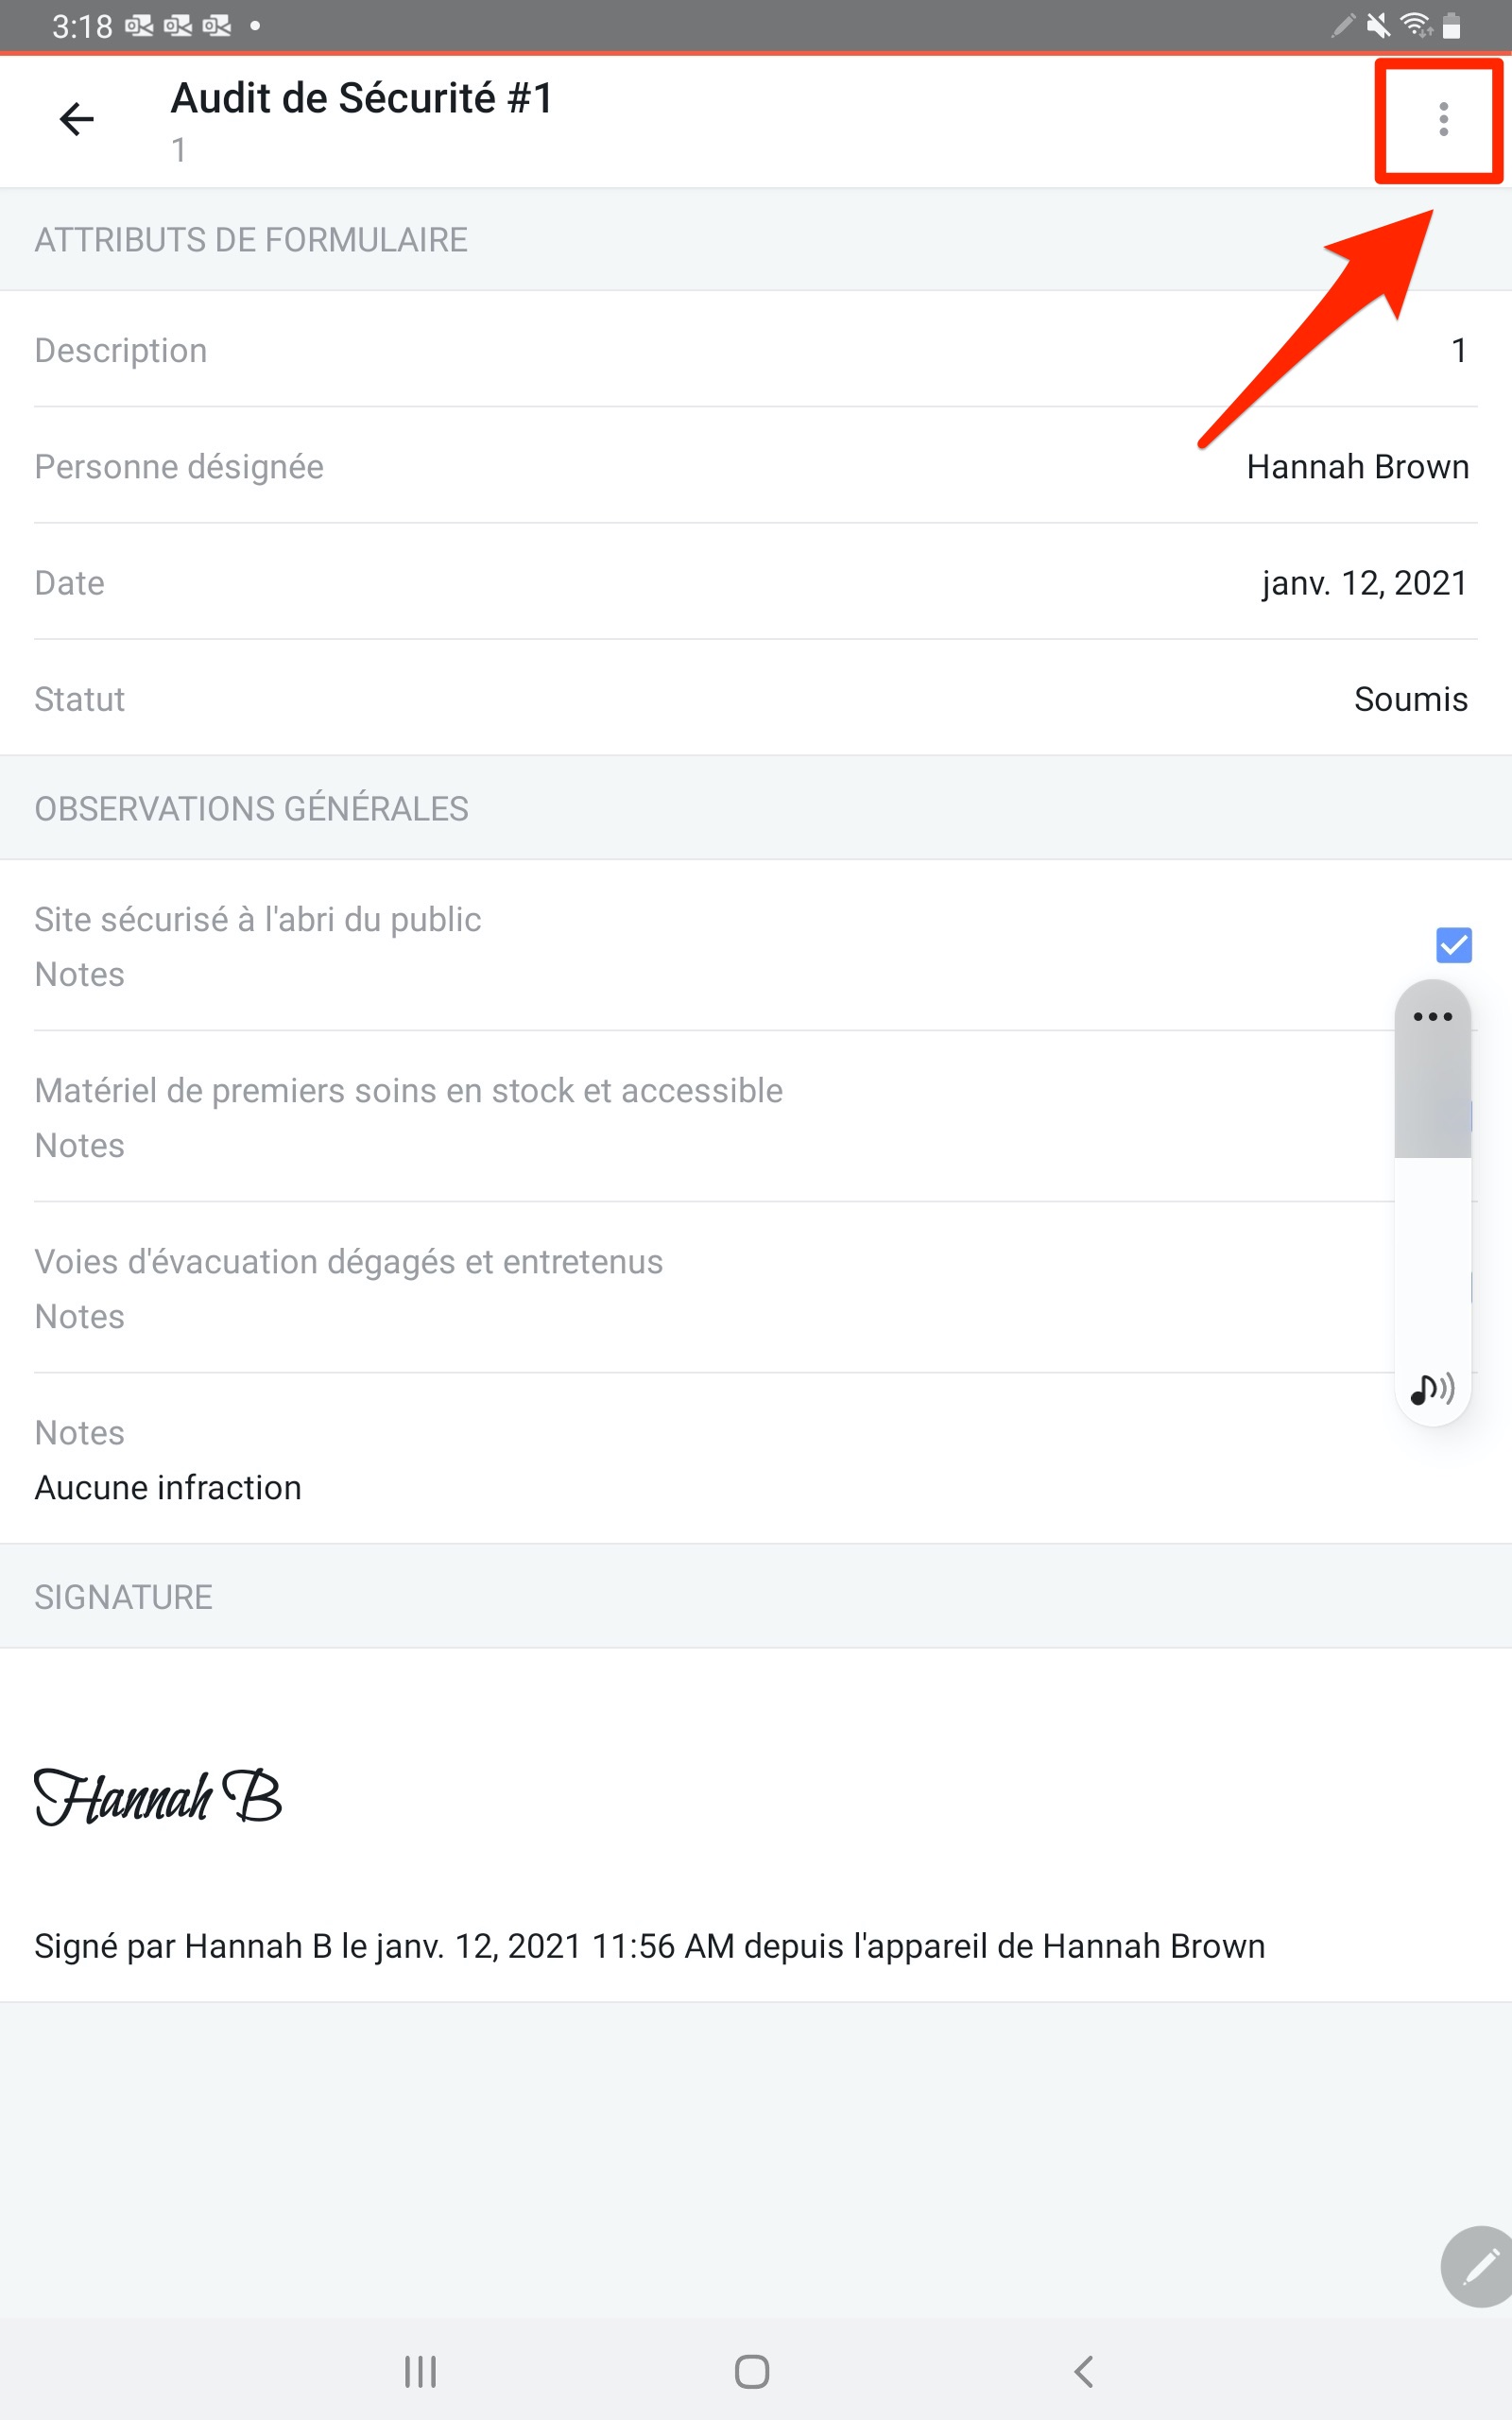The width and height of the screenshot is (1512, 2420).
Task: Tap the media volume note icon
Action: [x=1432, y=1388]
